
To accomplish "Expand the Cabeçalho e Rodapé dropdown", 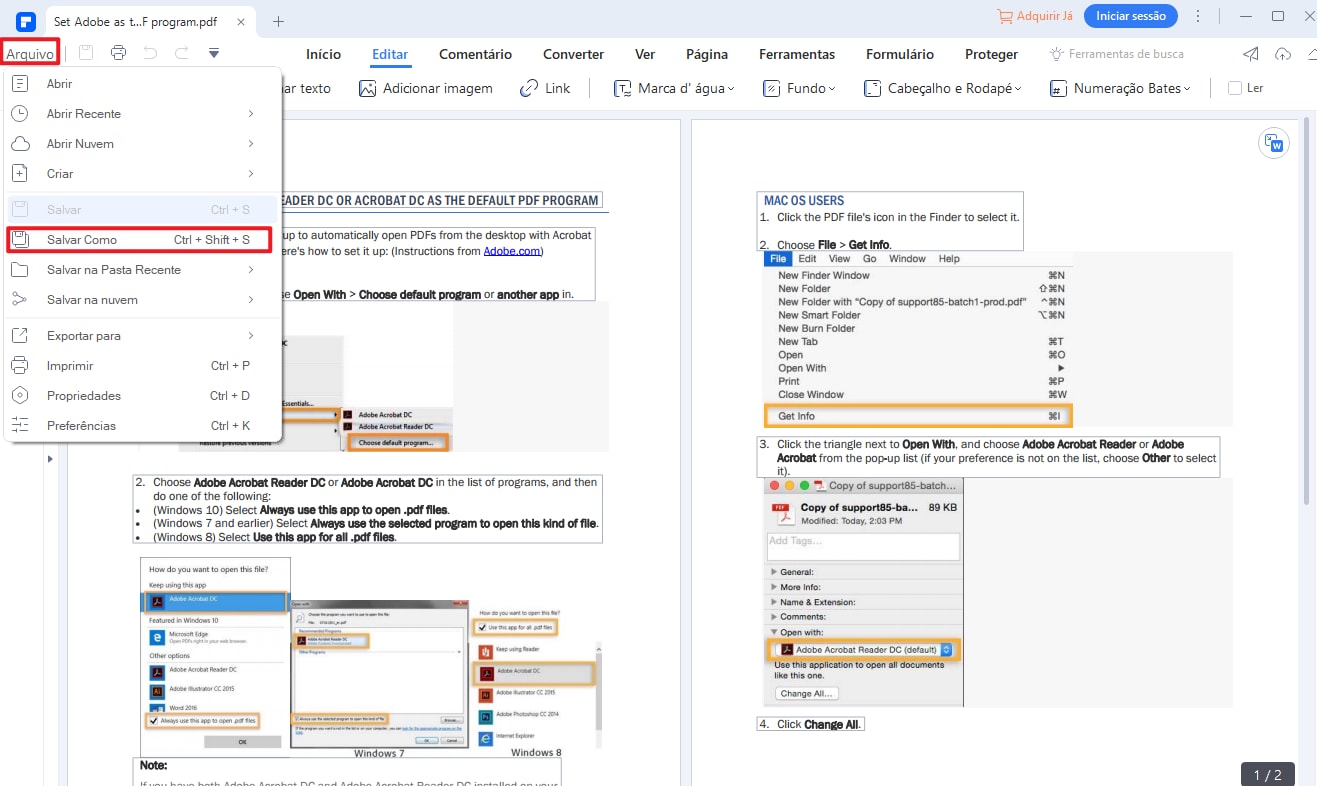I will (x=1019, y=89).
